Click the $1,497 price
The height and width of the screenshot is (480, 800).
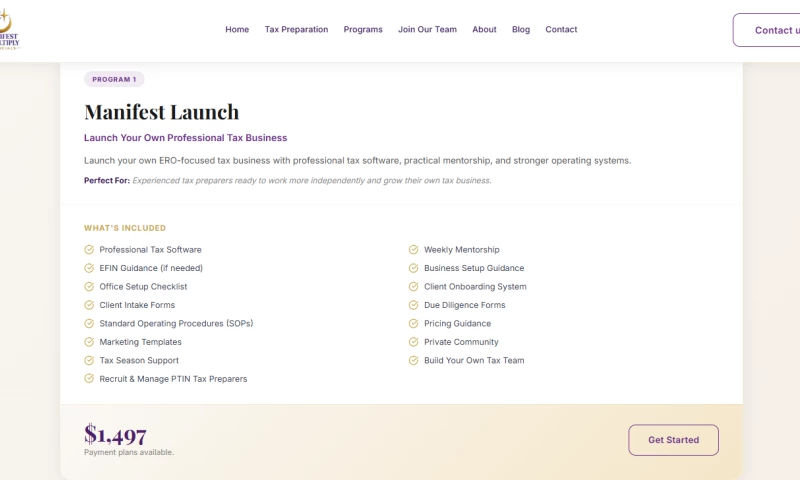tap(115, 435)
